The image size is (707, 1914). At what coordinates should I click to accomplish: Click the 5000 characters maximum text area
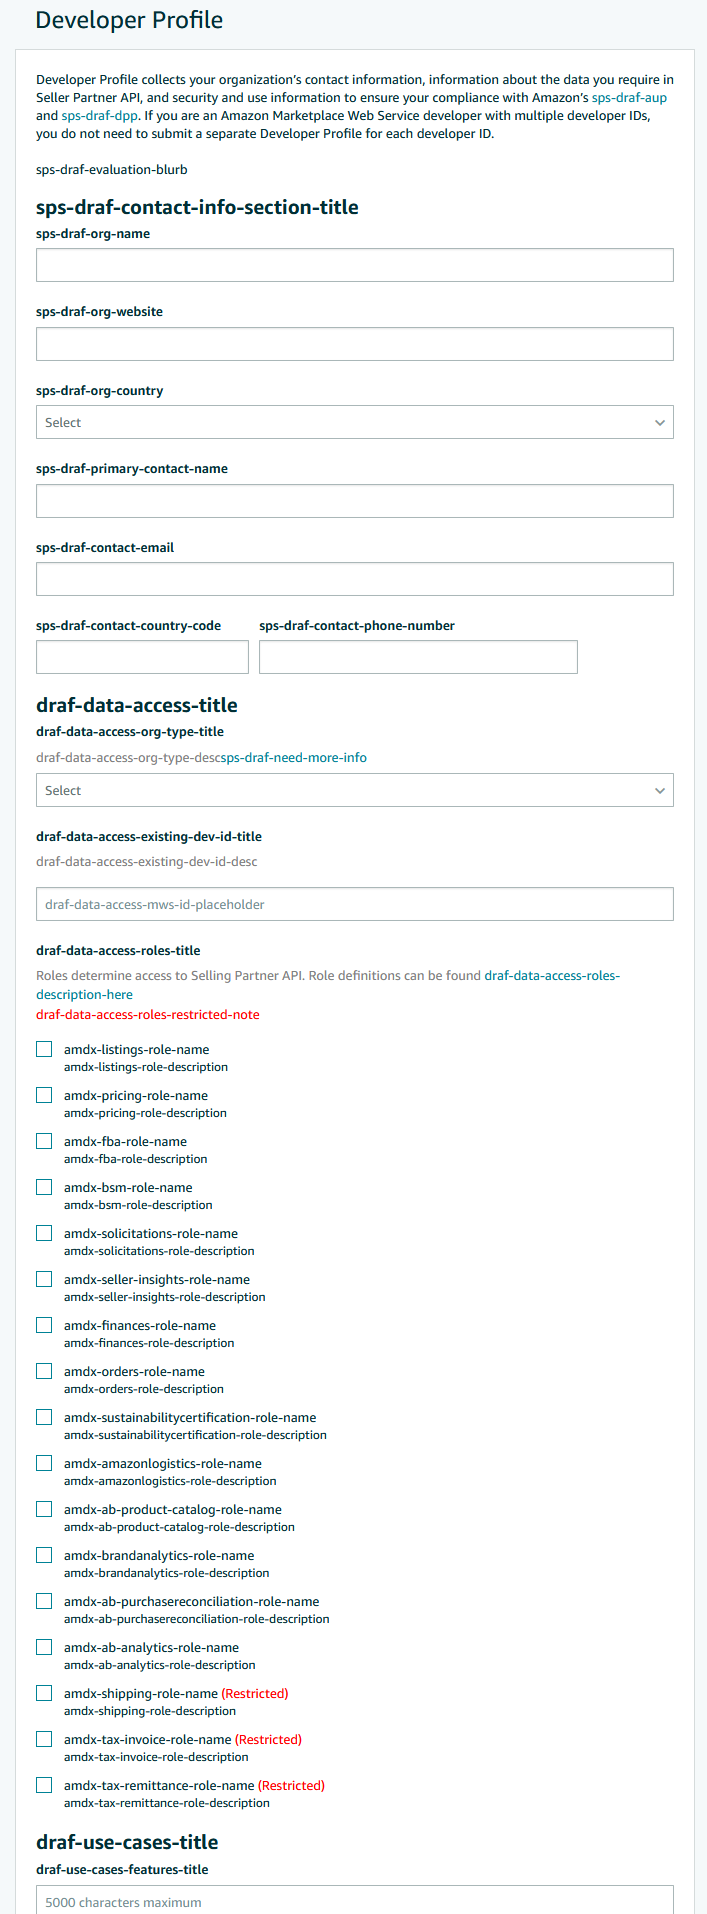click(354, 1900)
